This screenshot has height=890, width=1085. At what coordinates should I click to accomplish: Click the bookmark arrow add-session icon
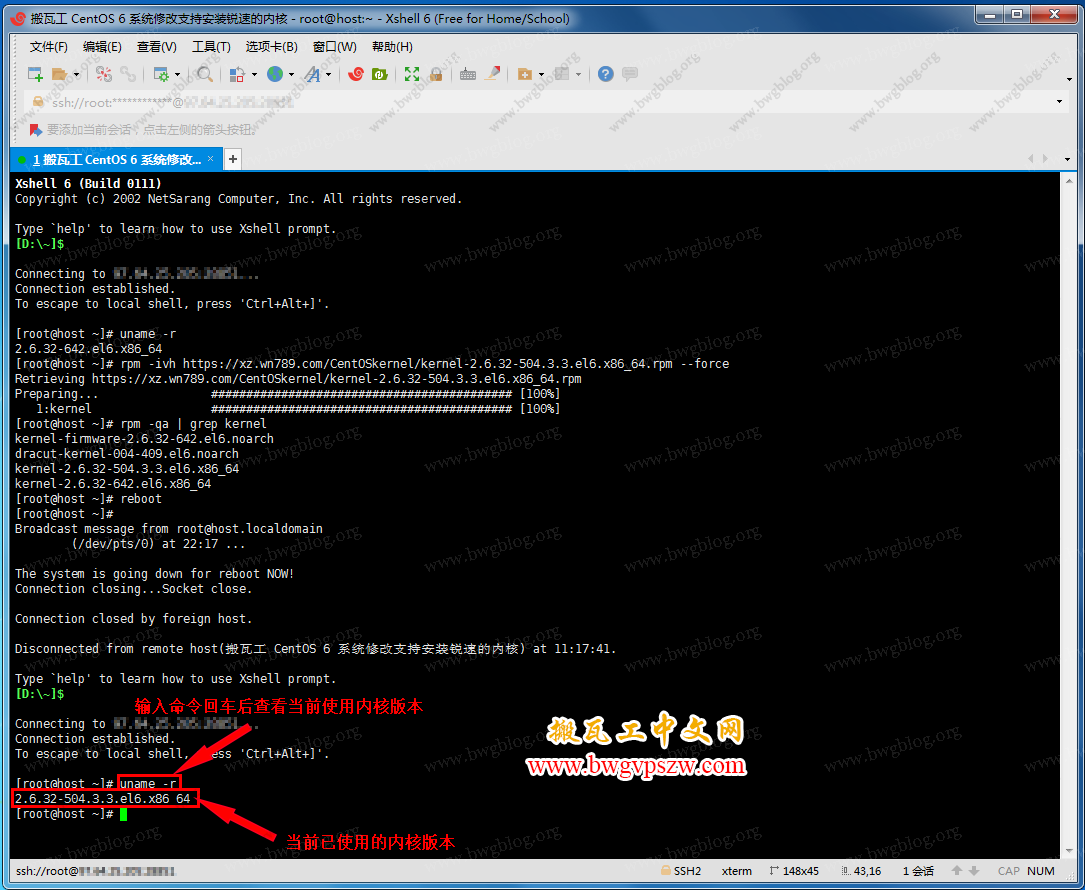[35, 129]
